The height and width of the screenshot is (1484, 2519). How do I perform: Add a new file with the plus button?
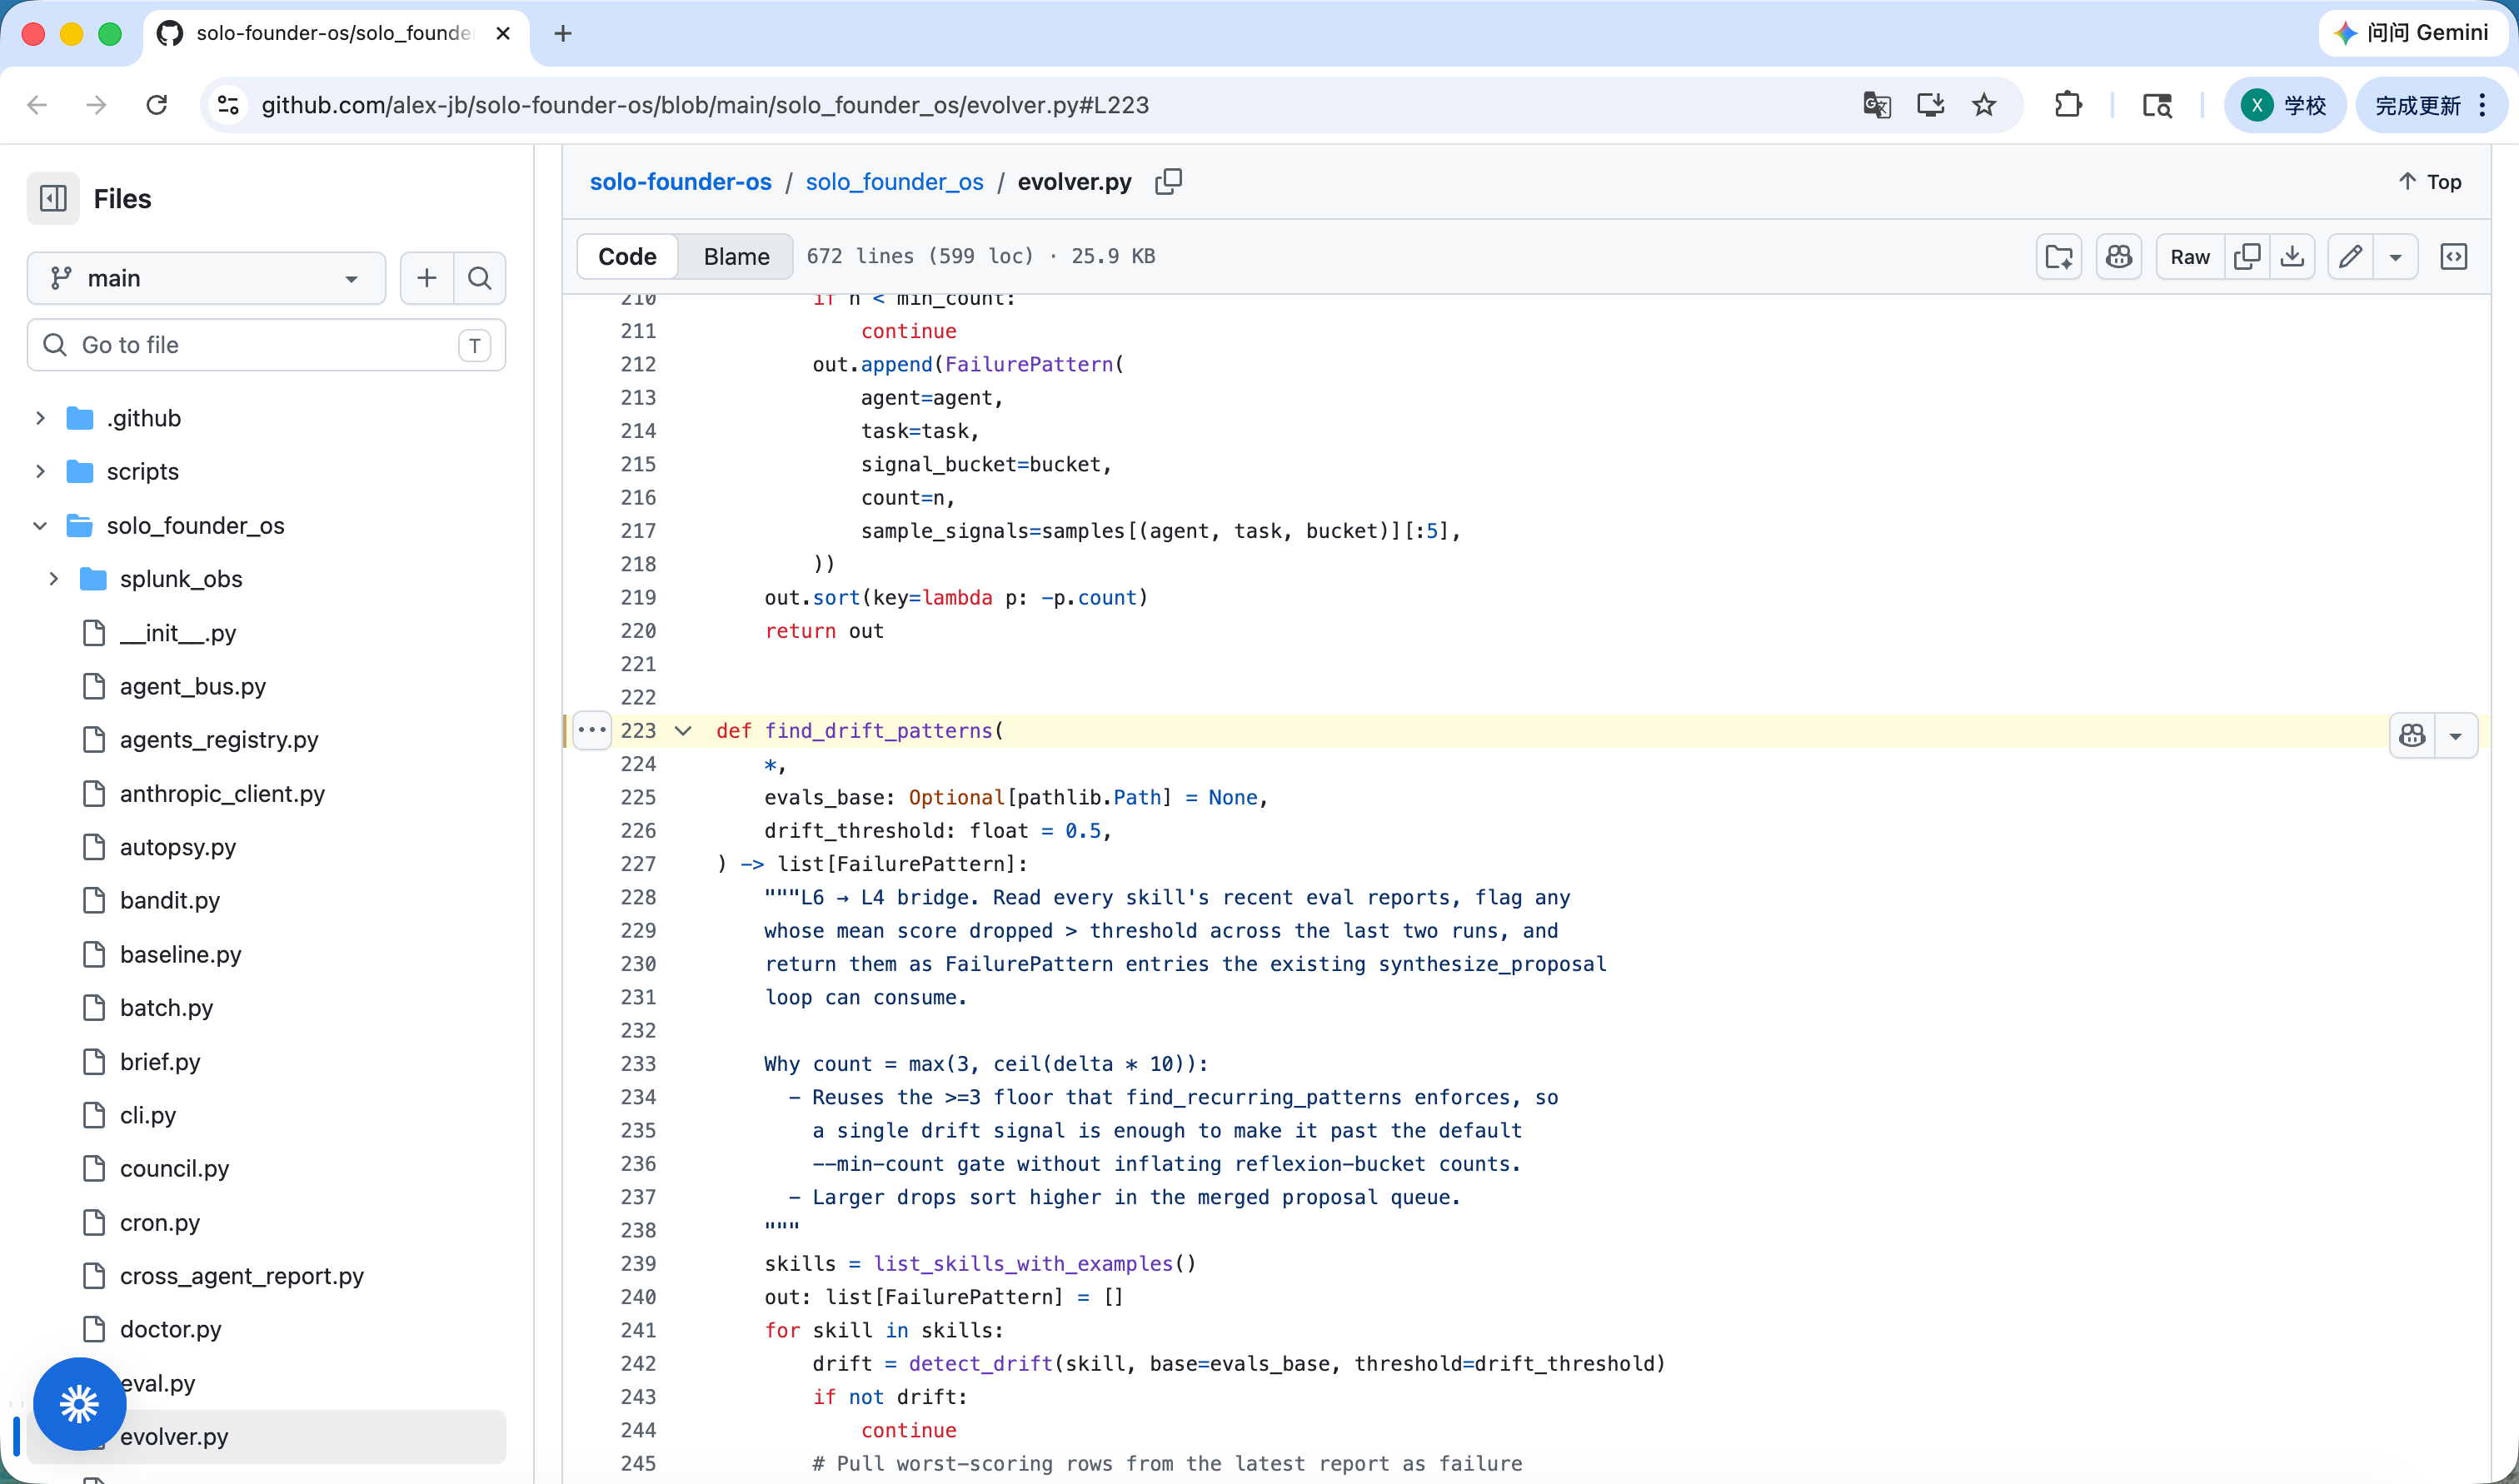pos(427,278)
